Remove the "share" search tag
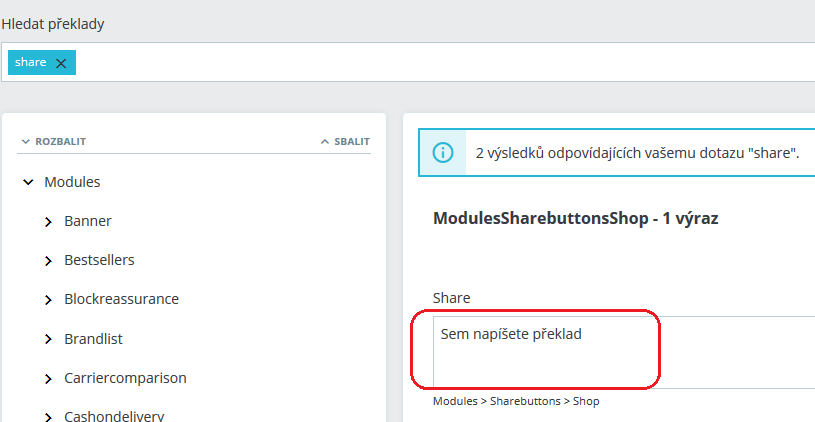815x422 pixels. coord(61,63)
